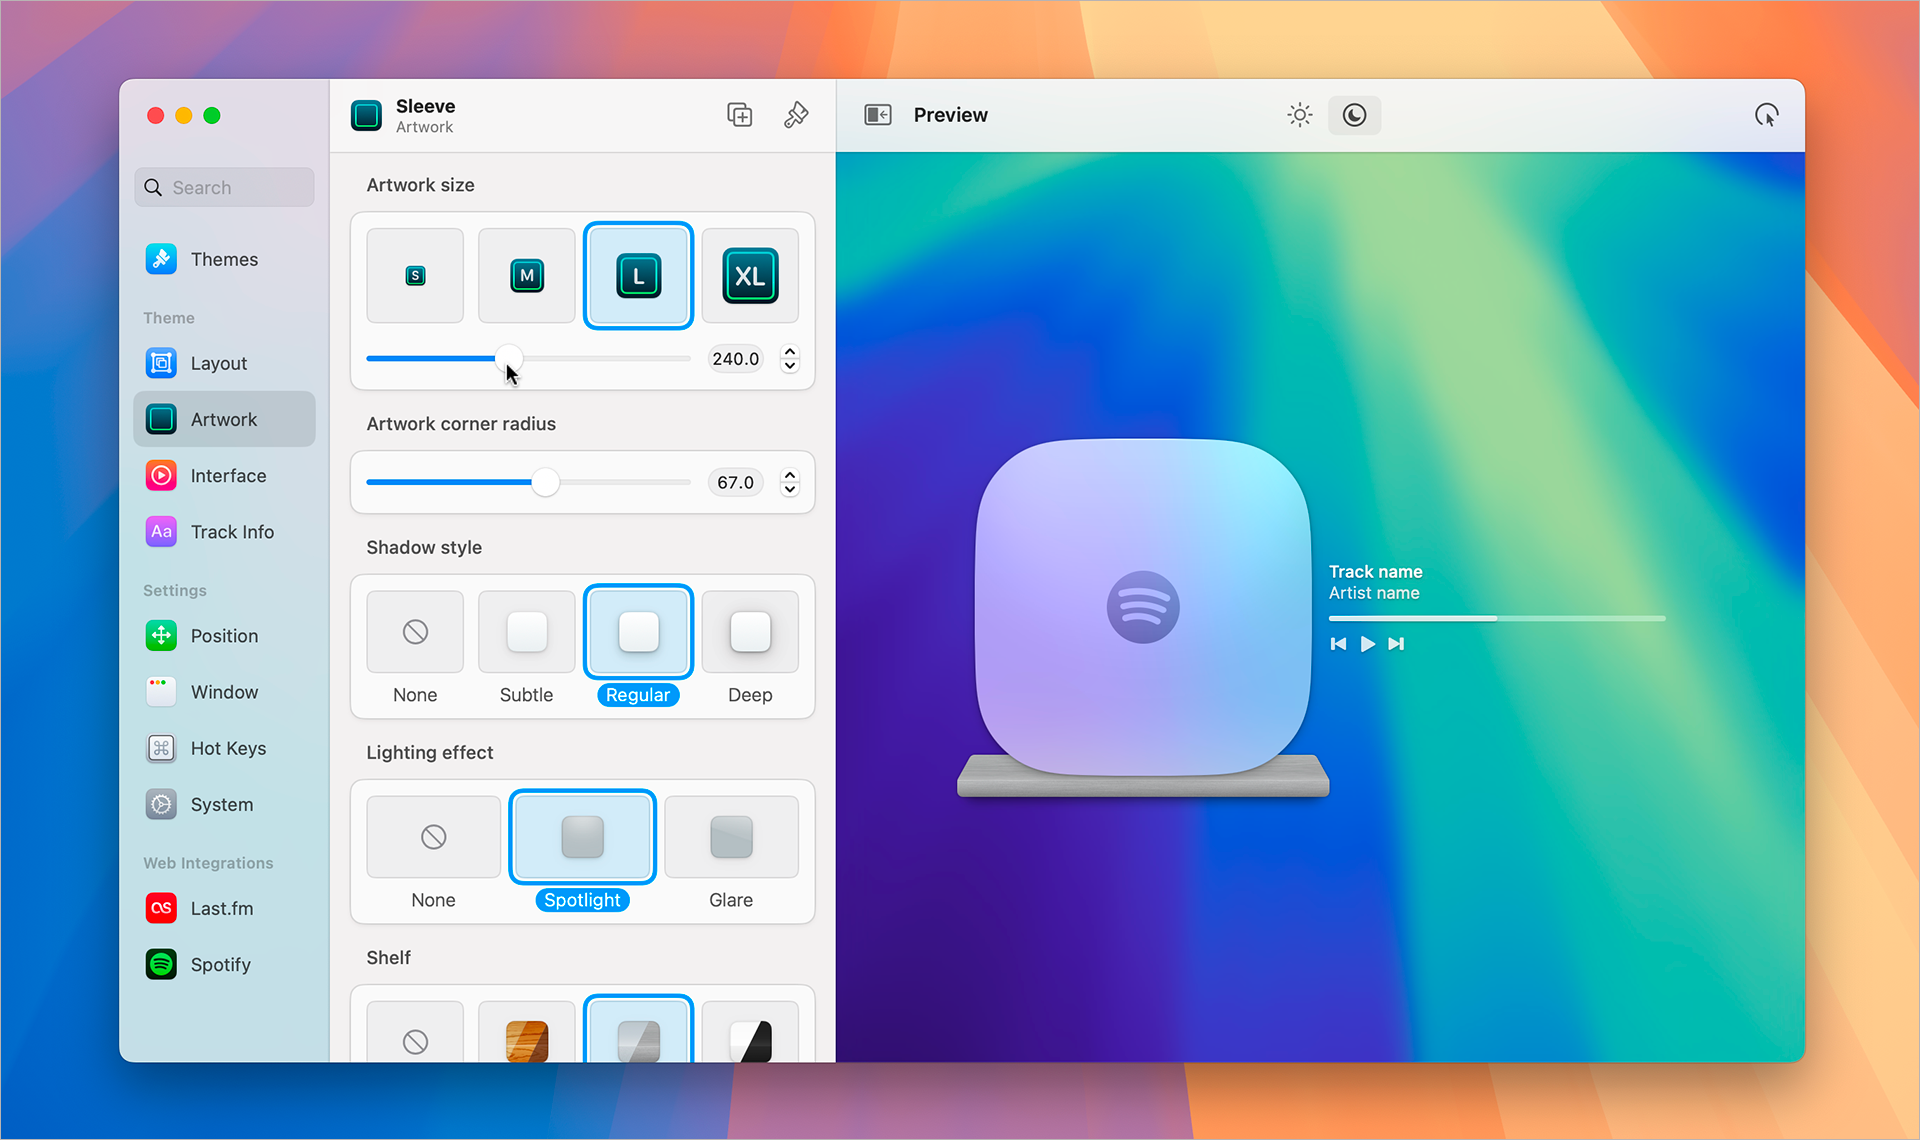Click the next track button in preview
The width and height of the screenshot is (1920, 1140).
[x=1396, y=644]
